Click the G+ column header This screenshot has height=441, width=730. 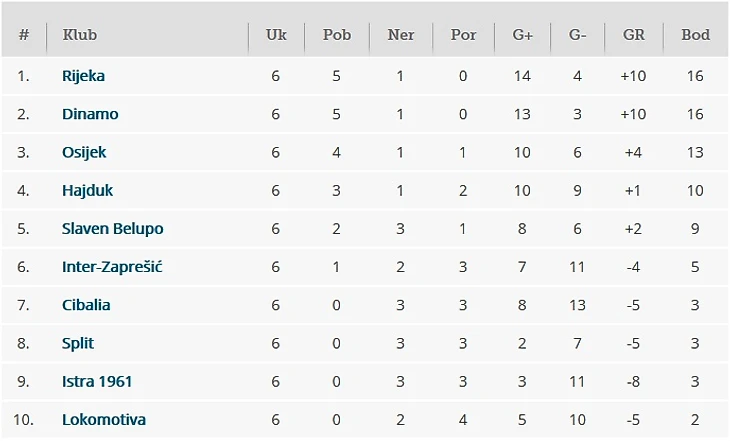tap(523, 35)
